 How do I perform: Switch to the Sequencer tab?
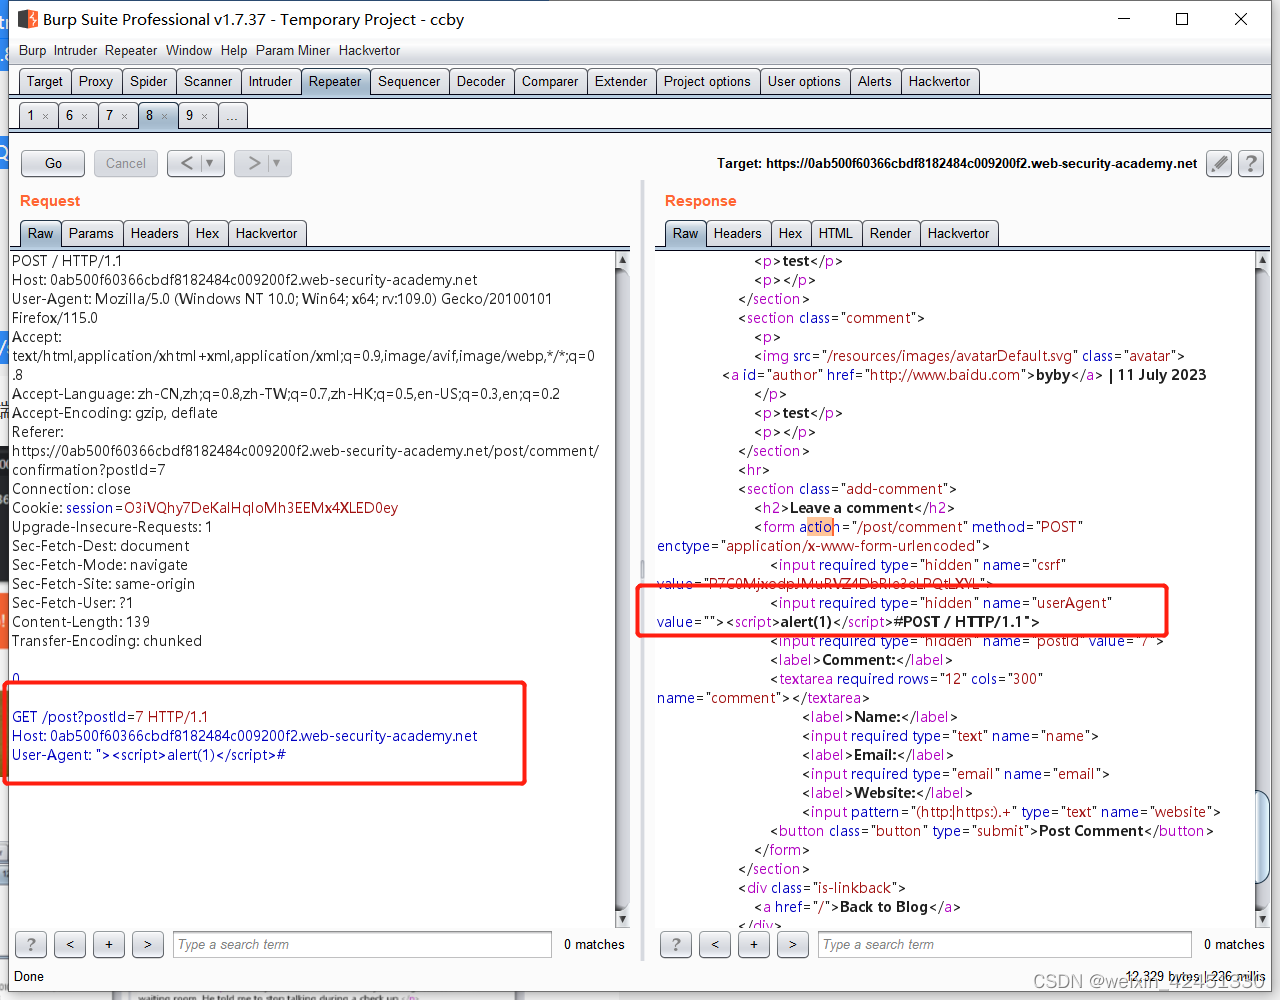click(409, 81)
